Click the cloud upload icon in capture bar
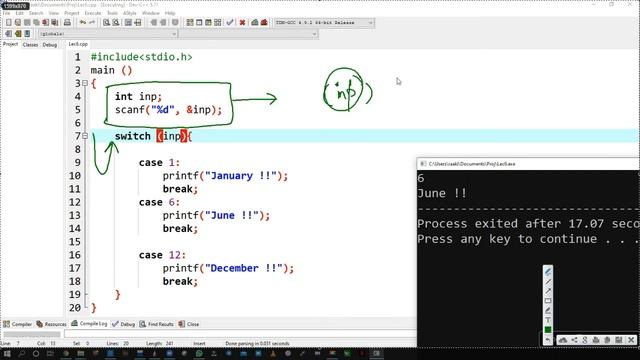This screenshot has height=360, width=640. [x=563, y=340]
